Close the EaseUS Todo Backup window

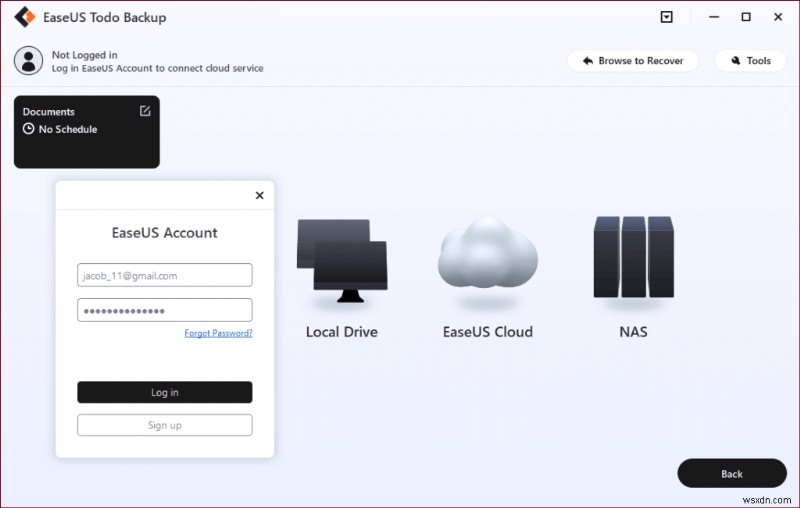point(778,18)
